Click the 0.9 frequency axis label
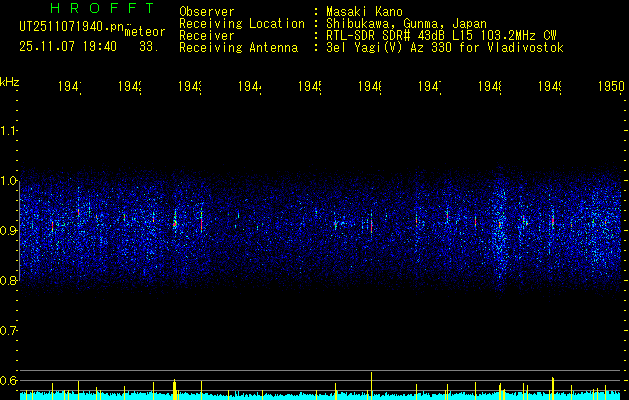 coord(8,231)
